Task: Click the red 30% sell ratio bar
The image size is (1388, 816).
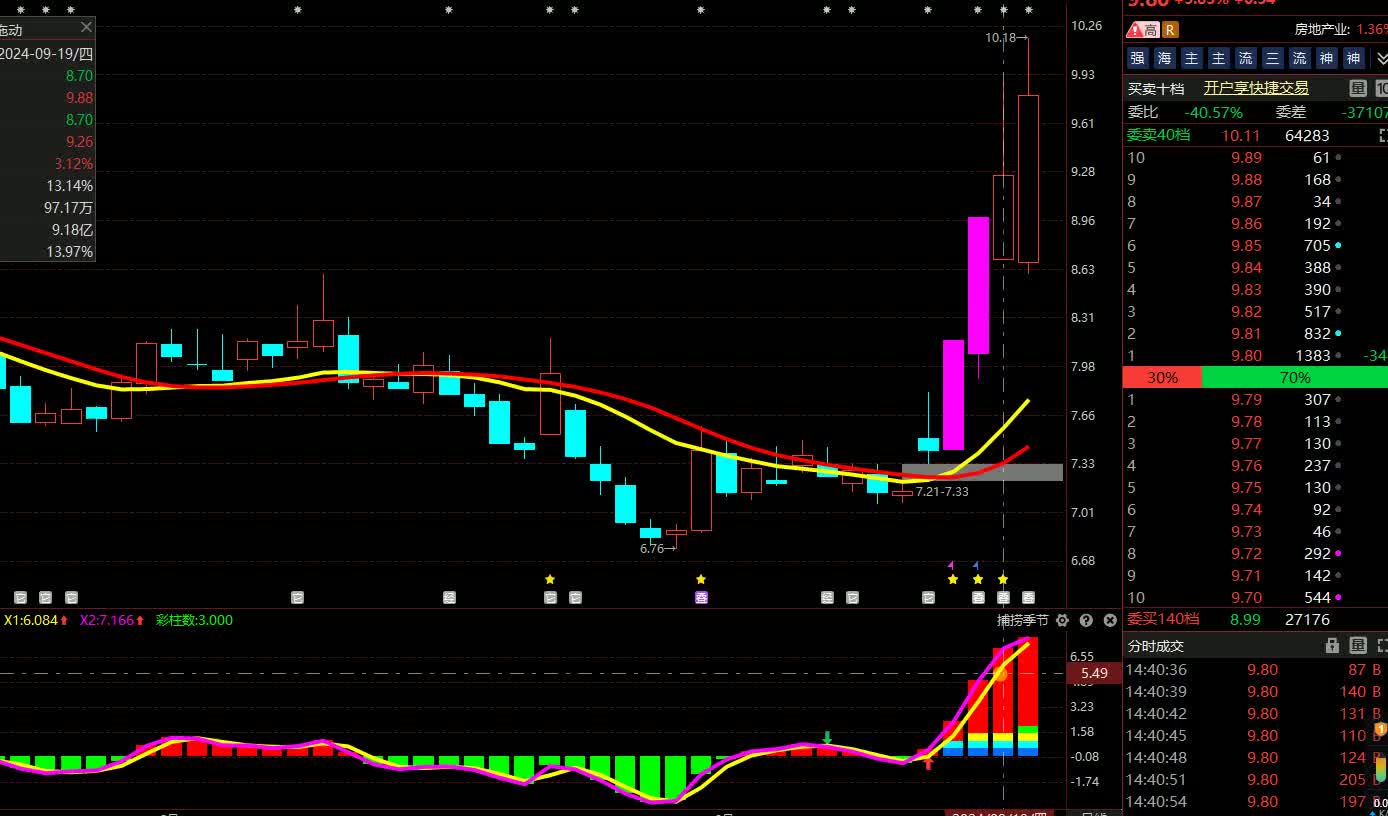Action: [1162, 377]
